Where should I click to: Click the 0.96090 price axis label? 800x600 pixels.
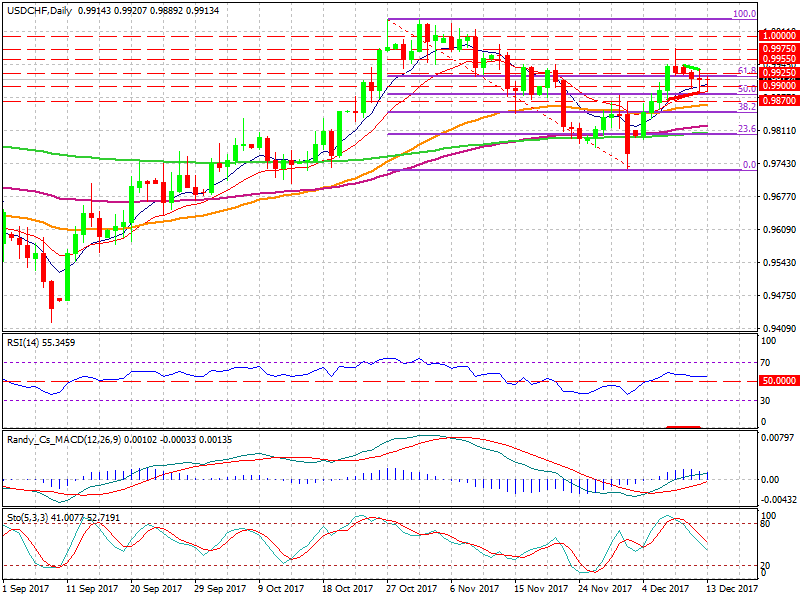(778, 230)
